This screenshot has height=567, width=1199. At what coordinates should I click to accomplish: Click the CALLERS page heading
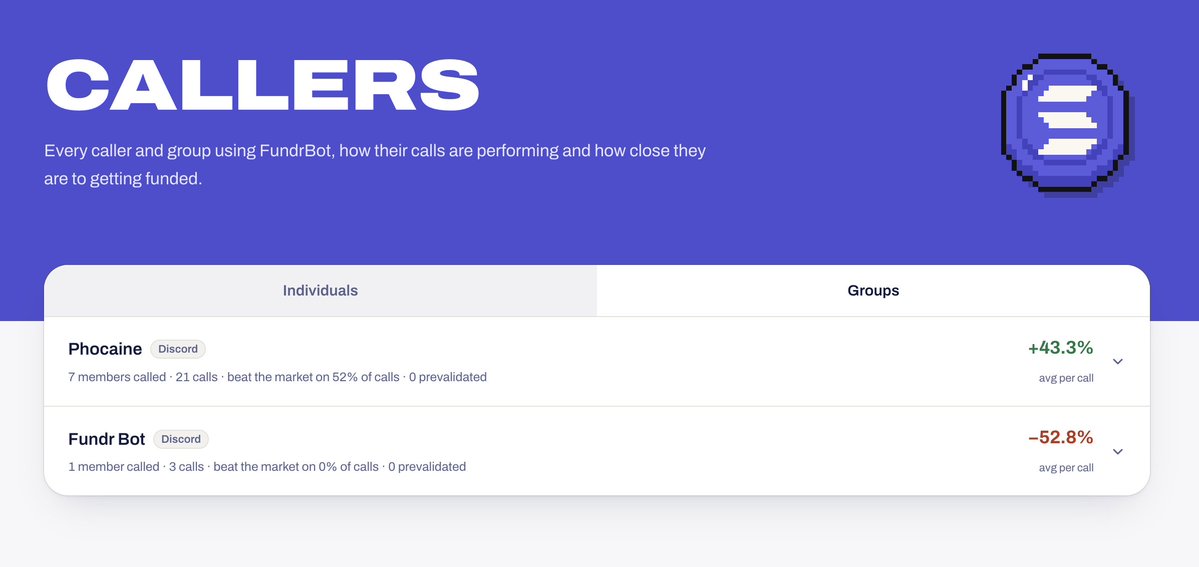coord(262,86)
